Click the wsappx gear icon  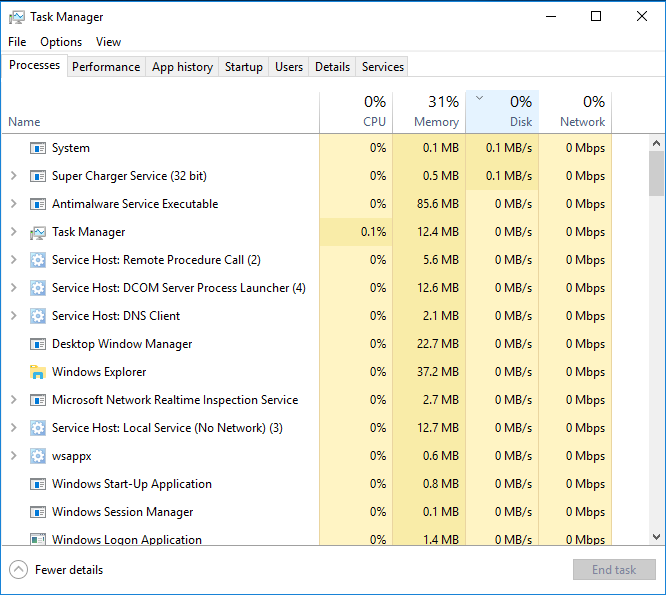point(38,456)
